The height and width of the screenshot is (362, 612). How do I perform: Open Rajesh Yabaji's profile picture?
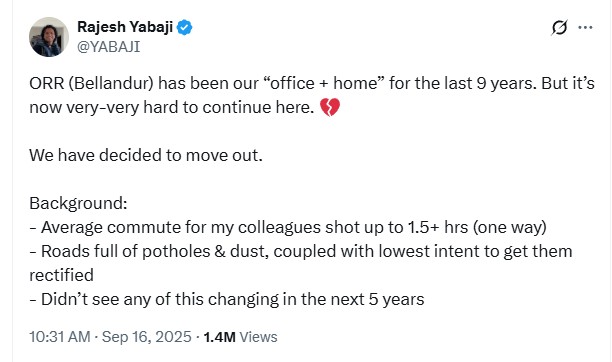(x=49, y=37)
